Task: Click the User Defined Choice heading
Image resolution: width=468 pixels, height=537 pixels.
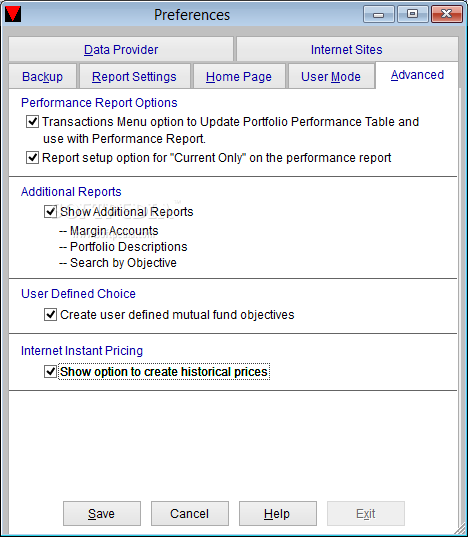Action: [78, 294]
